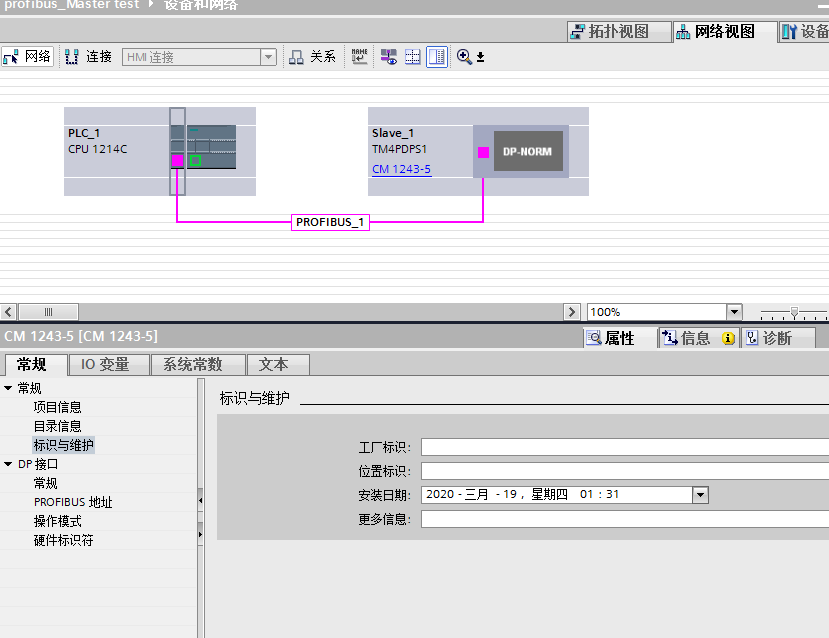Open the 诊断 (Diagnostics) tab
The image size is (829, 638).
point(777,338)
